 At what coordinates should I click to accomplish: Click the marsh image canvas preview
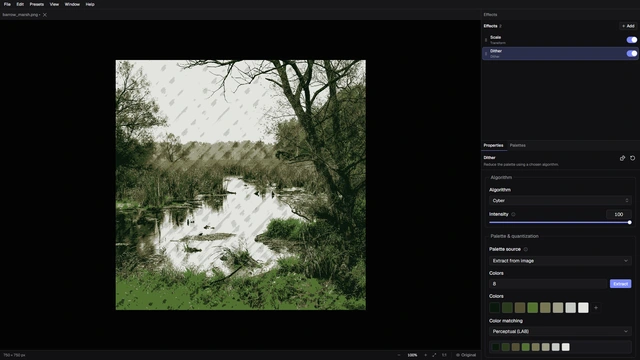pyautogui.click(x=240, y=185)
